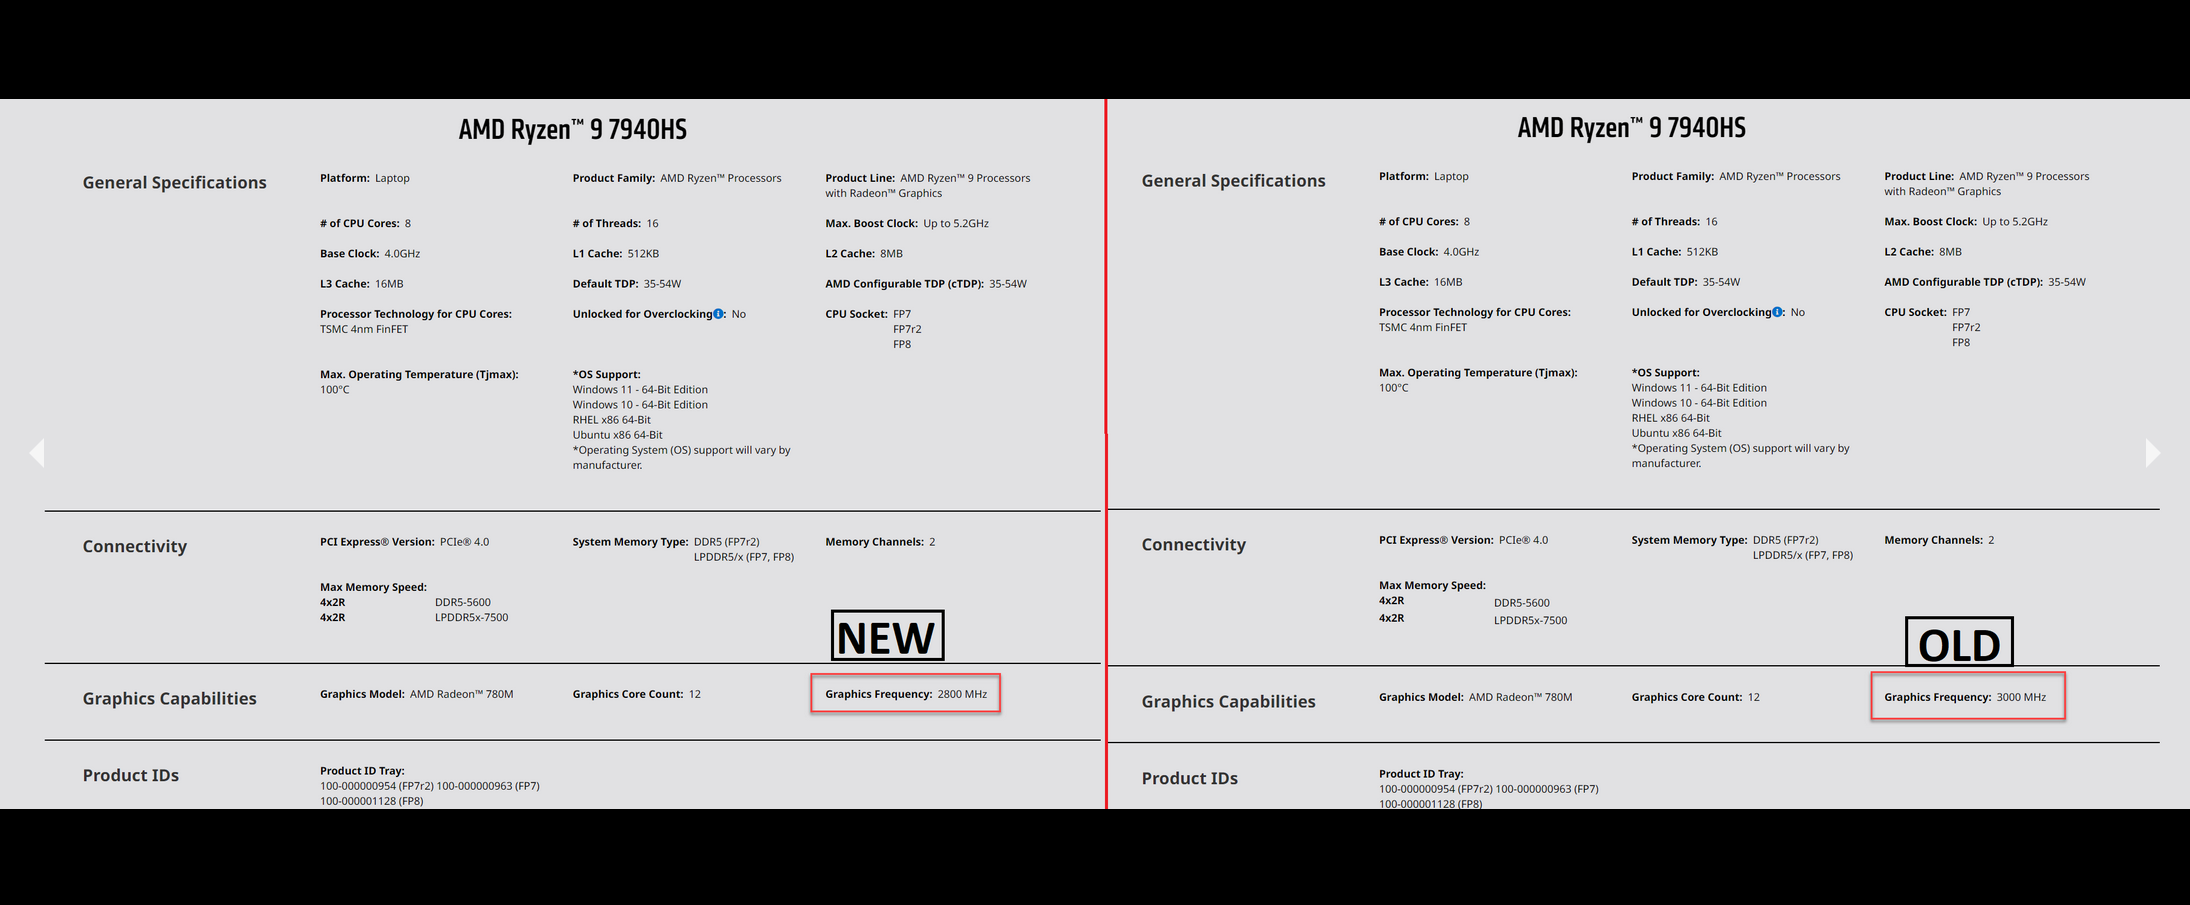
Task: Select 'Windows 11 - 64-Bit Edition' in the OLD sheet
Action: click(1699, 387)
